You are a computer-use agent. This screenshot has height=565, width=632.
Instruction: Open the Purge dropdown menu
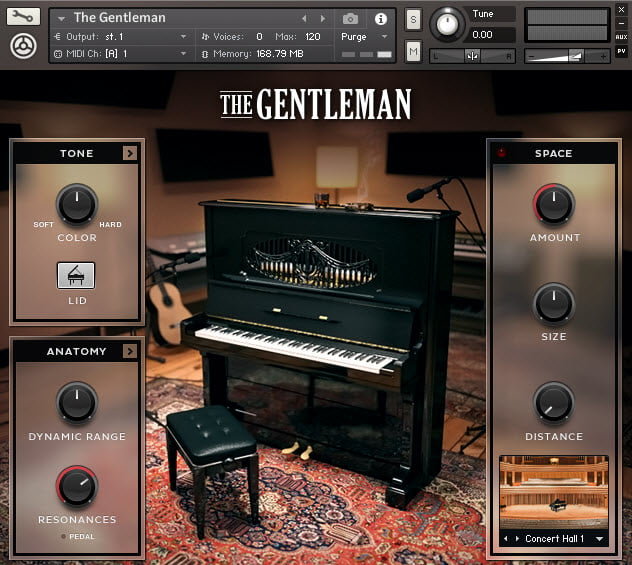point(364,37)
